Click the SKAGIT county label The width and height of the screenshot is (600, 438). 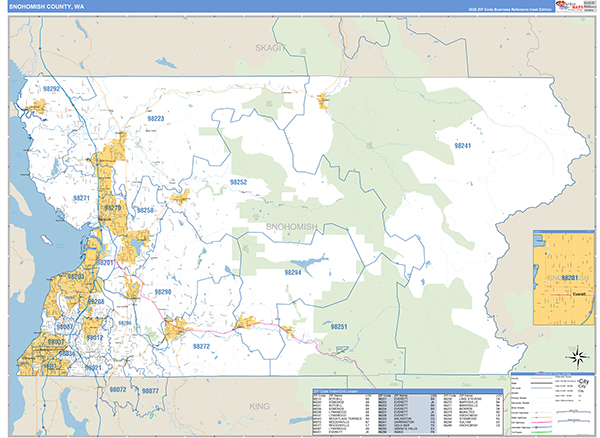tap(271, 48)
